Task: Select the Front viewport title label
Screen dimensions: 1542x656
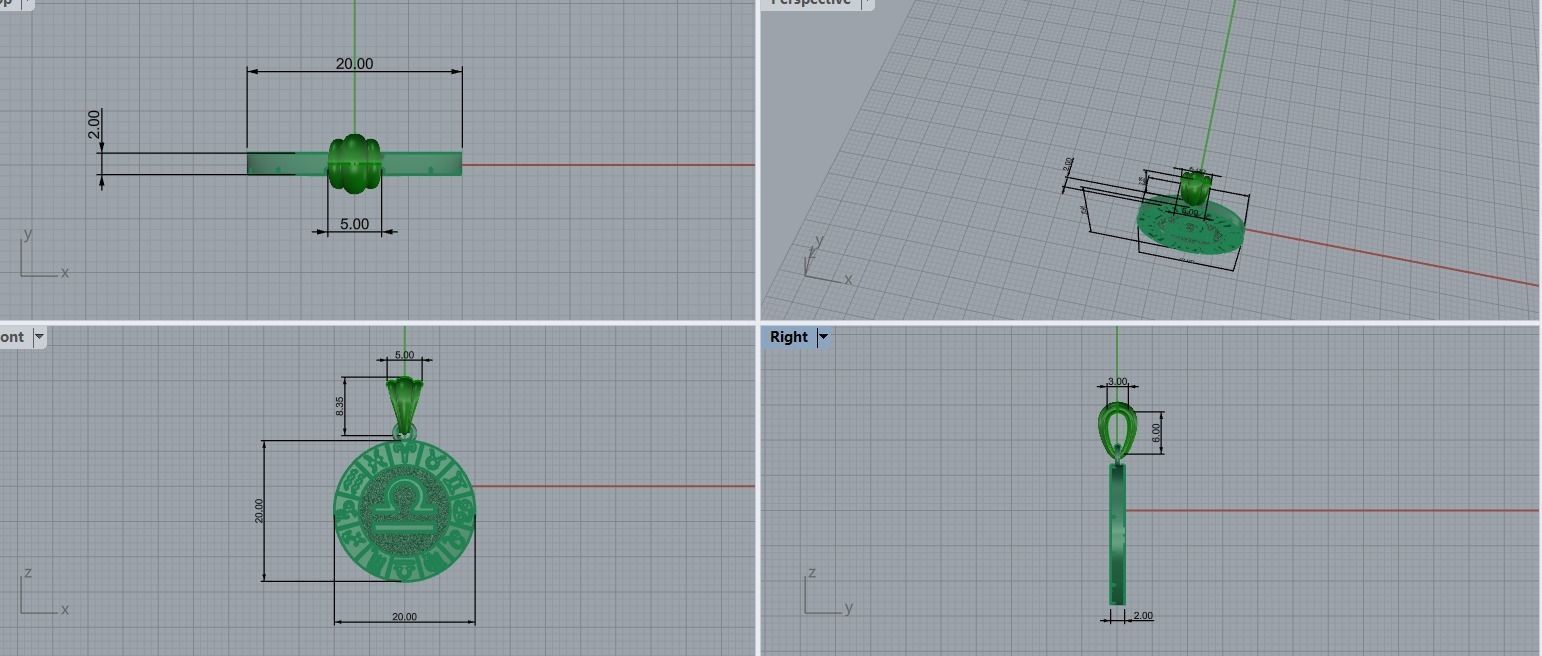Action: [x=12, y=337]
